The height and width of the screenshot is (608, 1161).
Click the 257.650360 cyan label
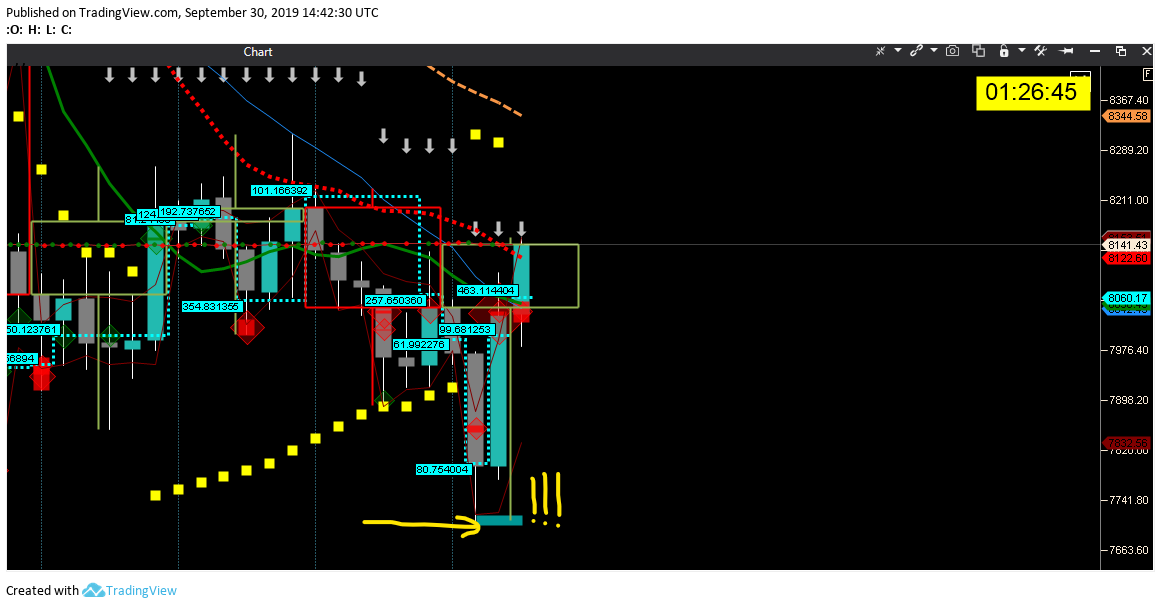coord(395,301)
